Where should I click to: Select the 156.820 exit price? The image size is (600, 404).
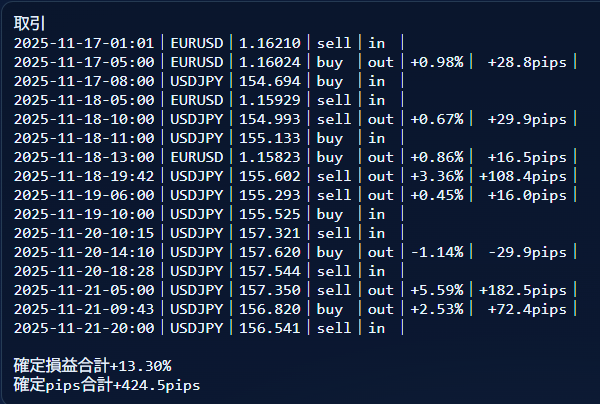(270, 309)
